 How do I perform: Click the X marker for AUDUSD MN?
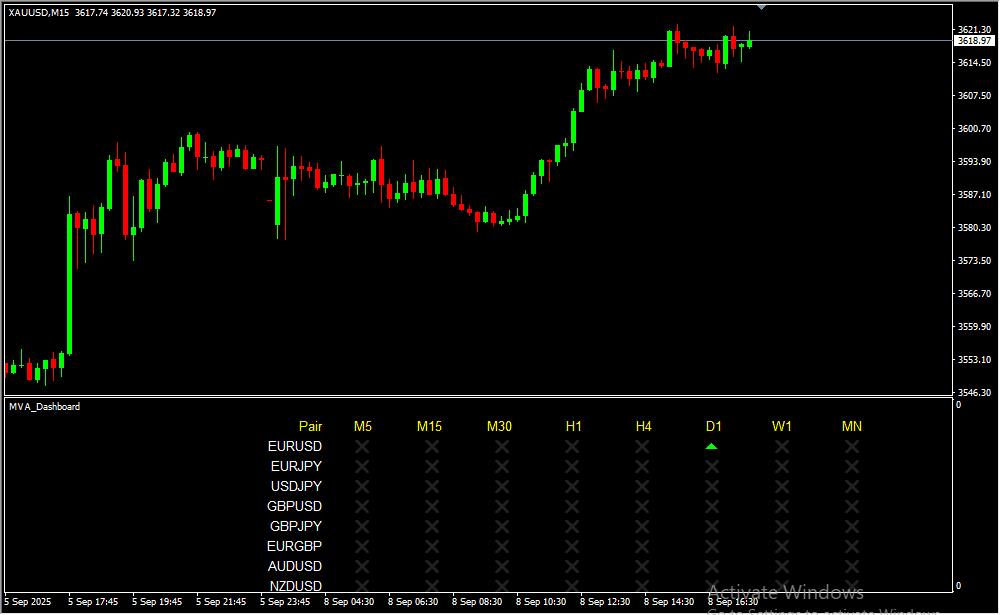852,566
